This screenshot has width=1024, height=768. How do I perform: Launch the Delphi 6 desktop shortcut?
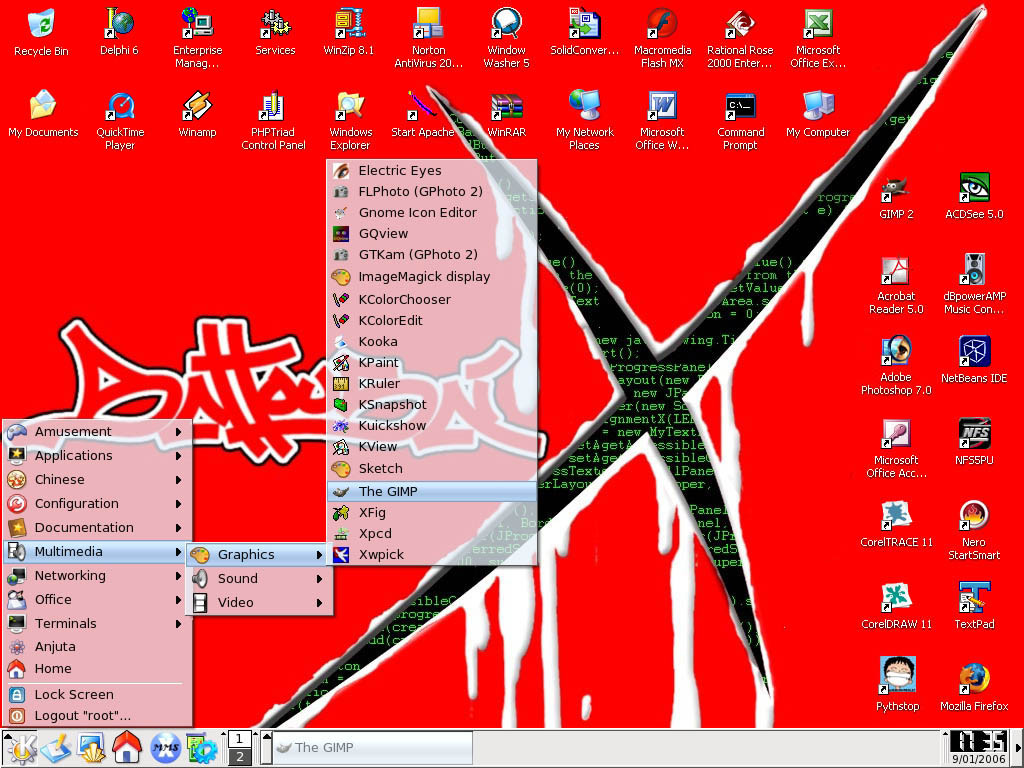point(119,33)
